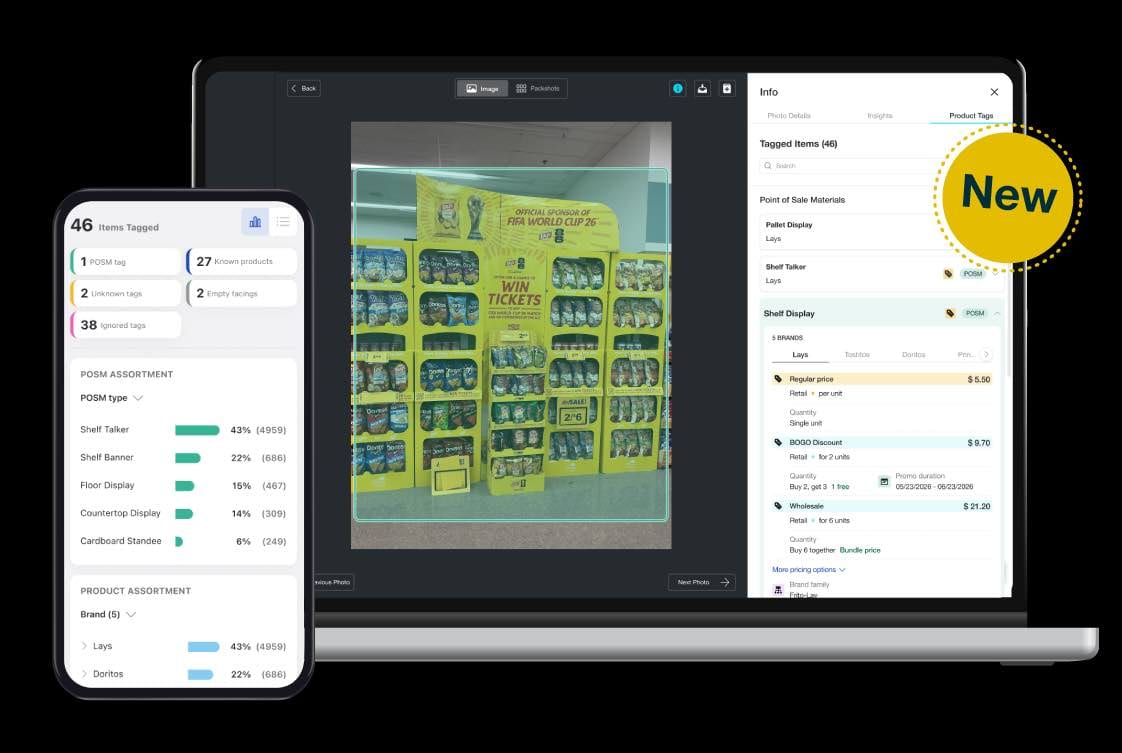The image size is (1122, 753).
Task: Click the Bundle price label
Action: tap(860, 550)
